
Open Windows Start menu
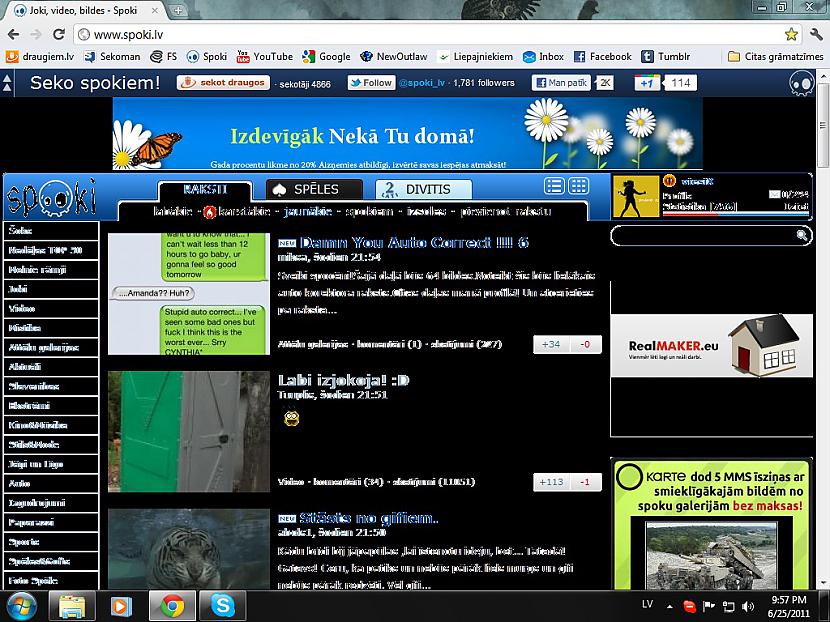coord(20,607)
